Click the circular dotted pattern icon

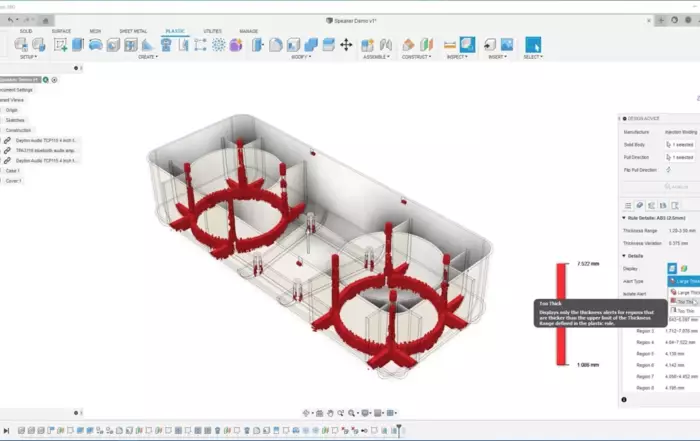pyautogui.click(x=218, y=45)
